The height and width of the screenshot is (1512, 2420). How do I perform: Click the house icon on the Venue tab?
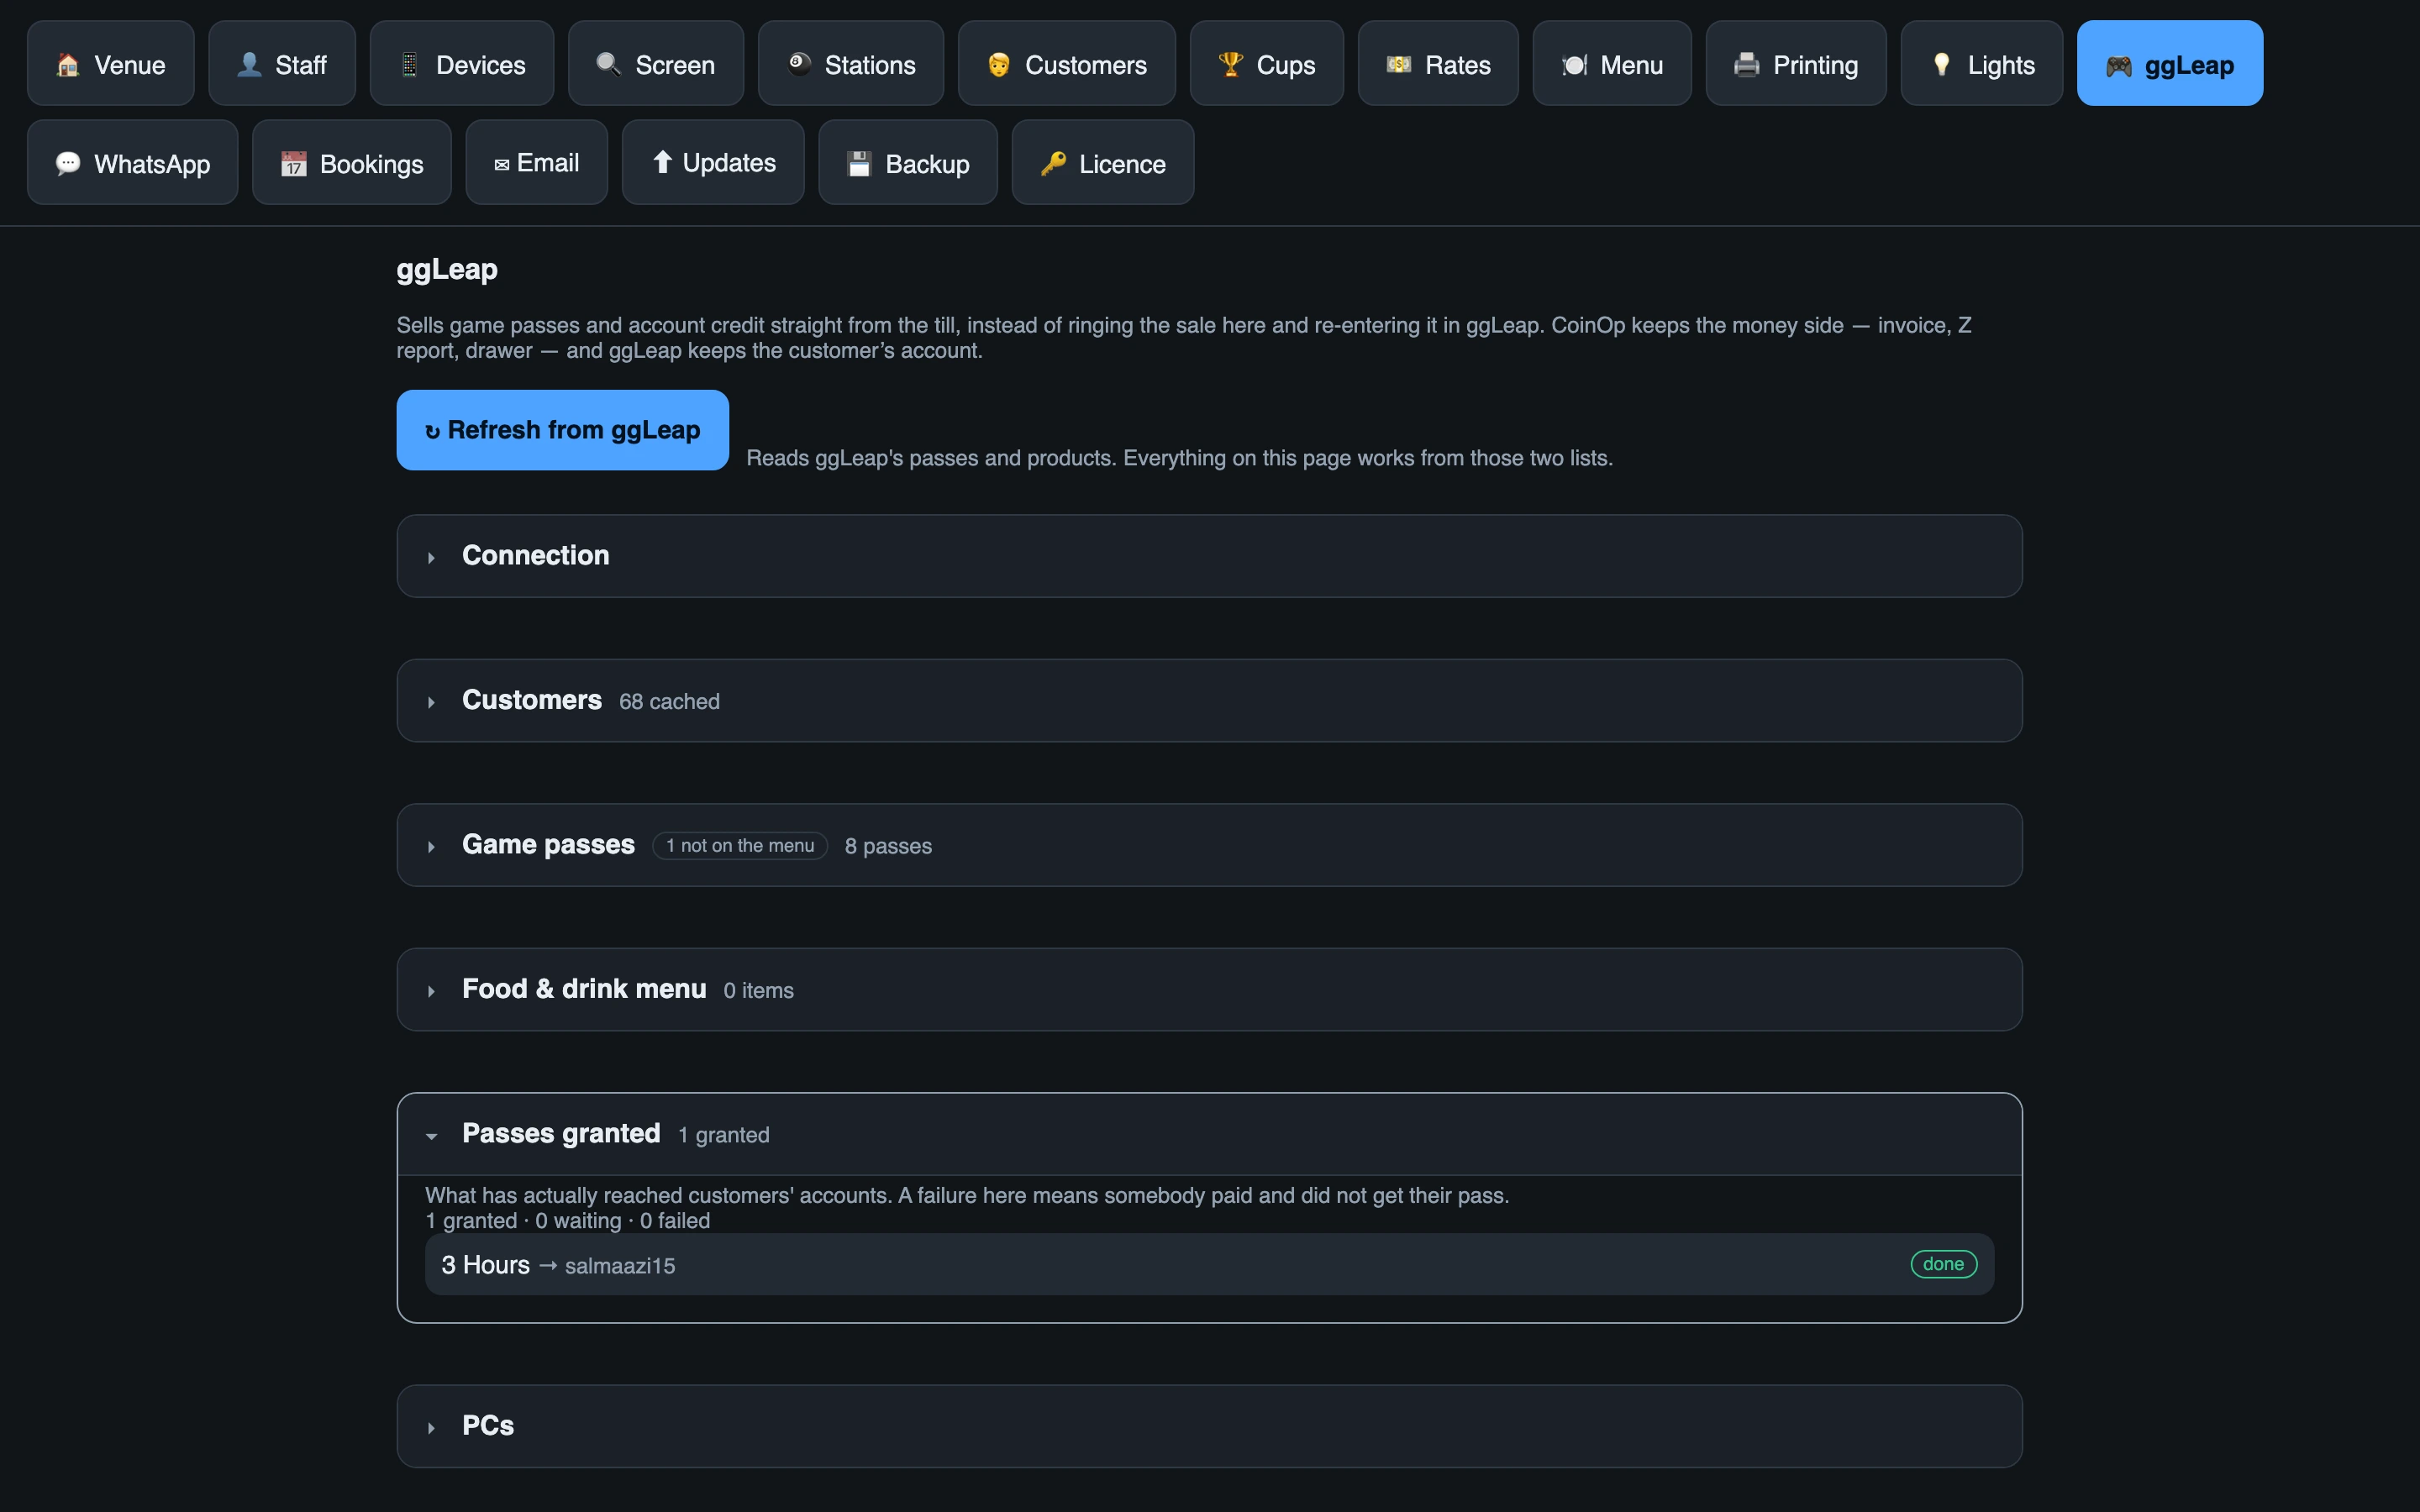(x=68, y=65)
